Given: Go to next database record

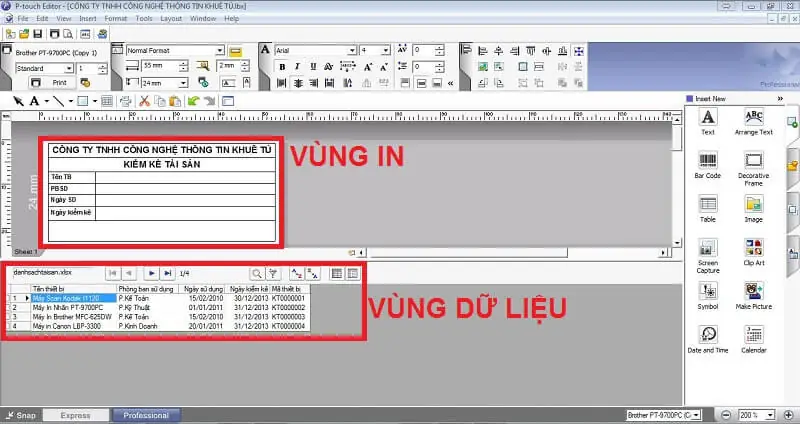Looking at the screenshot, I should point(151,273).
